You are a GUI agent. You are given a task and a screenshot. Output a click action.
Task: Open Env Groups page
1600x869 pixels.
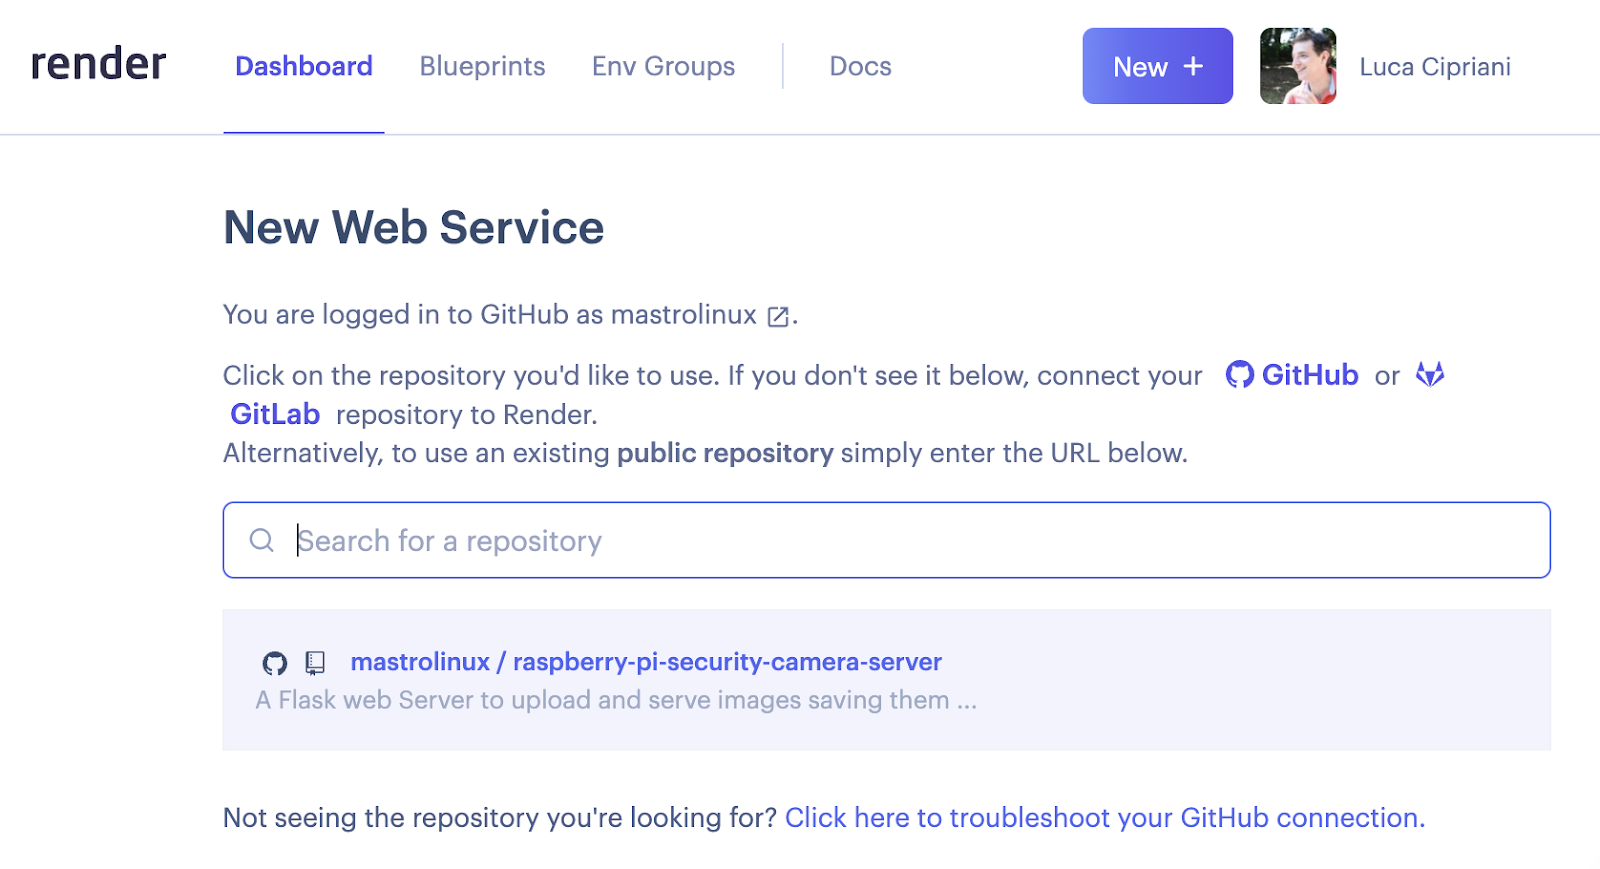[x=663, y=67]
